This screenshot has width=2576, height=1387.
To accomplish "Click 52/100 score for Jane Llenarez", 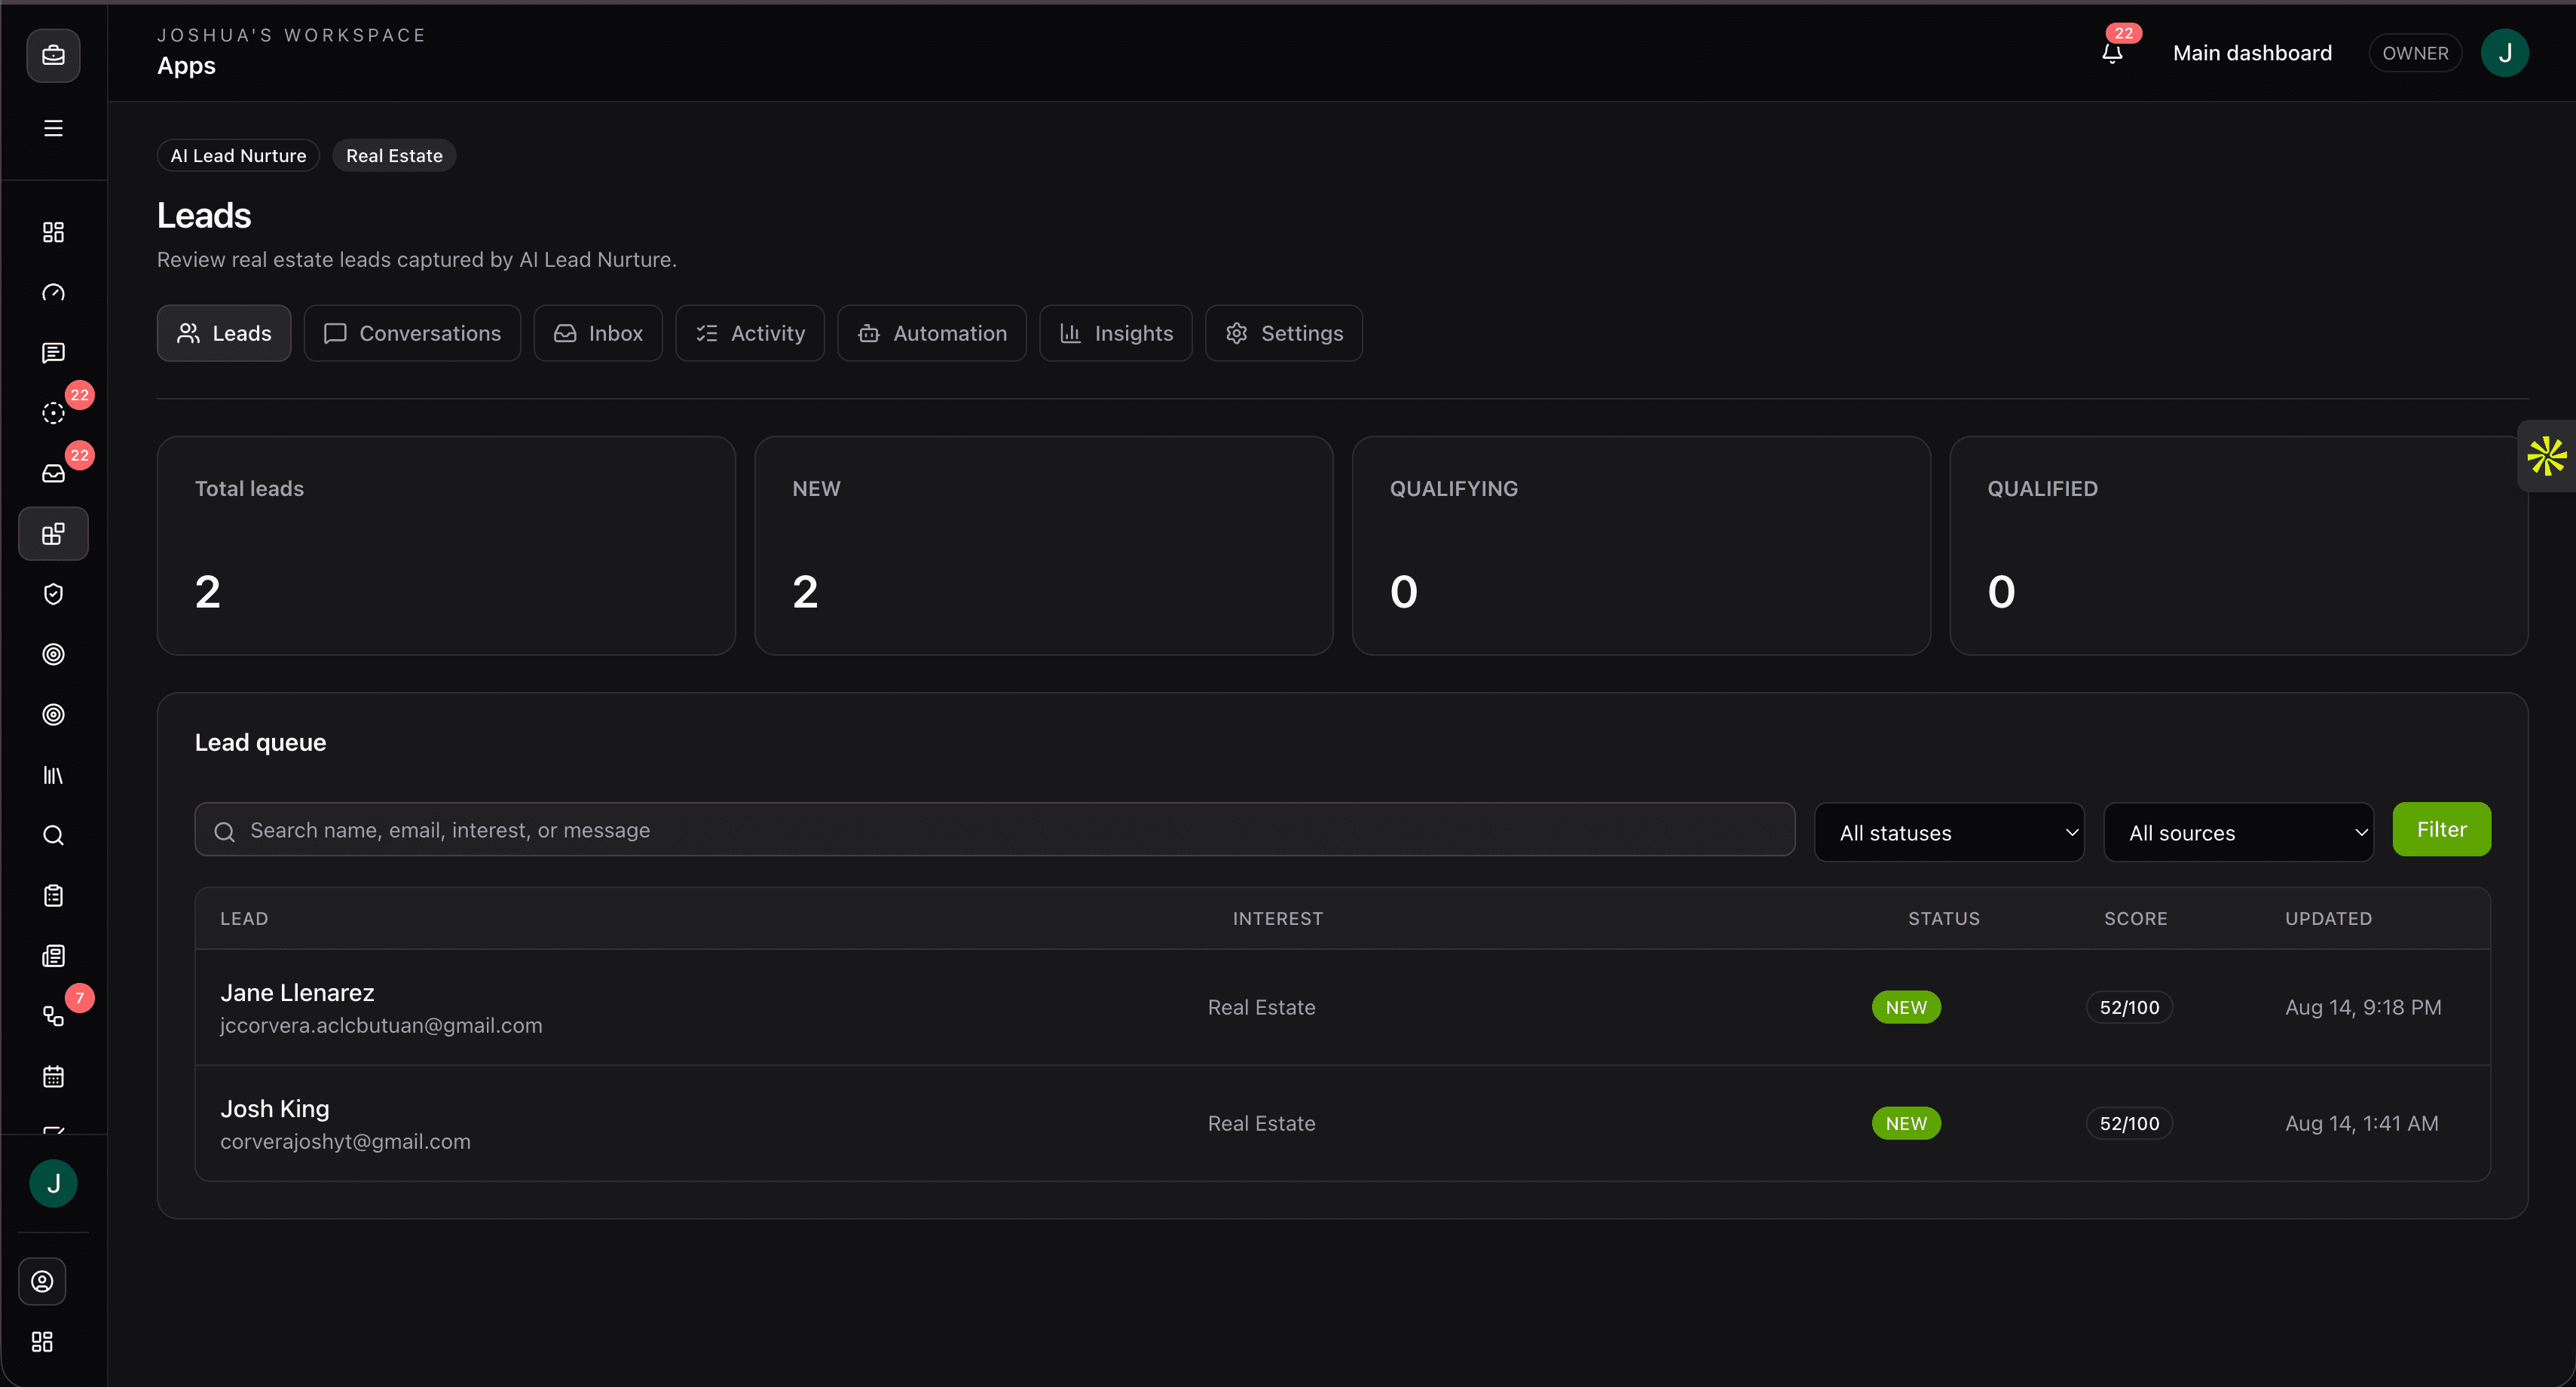I will pyautogui.click(x=2129, y=1007).
